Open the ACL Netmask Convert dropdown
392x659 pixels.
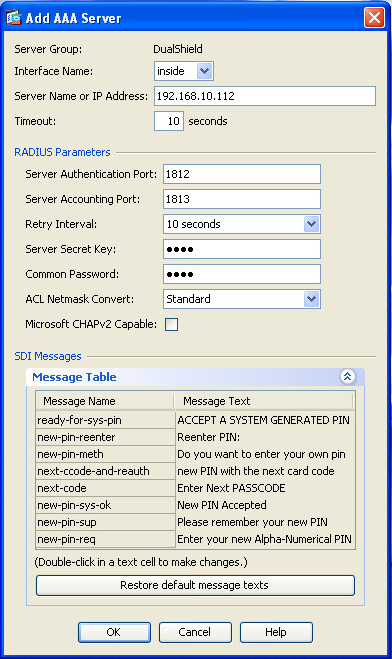pos(311,299)
